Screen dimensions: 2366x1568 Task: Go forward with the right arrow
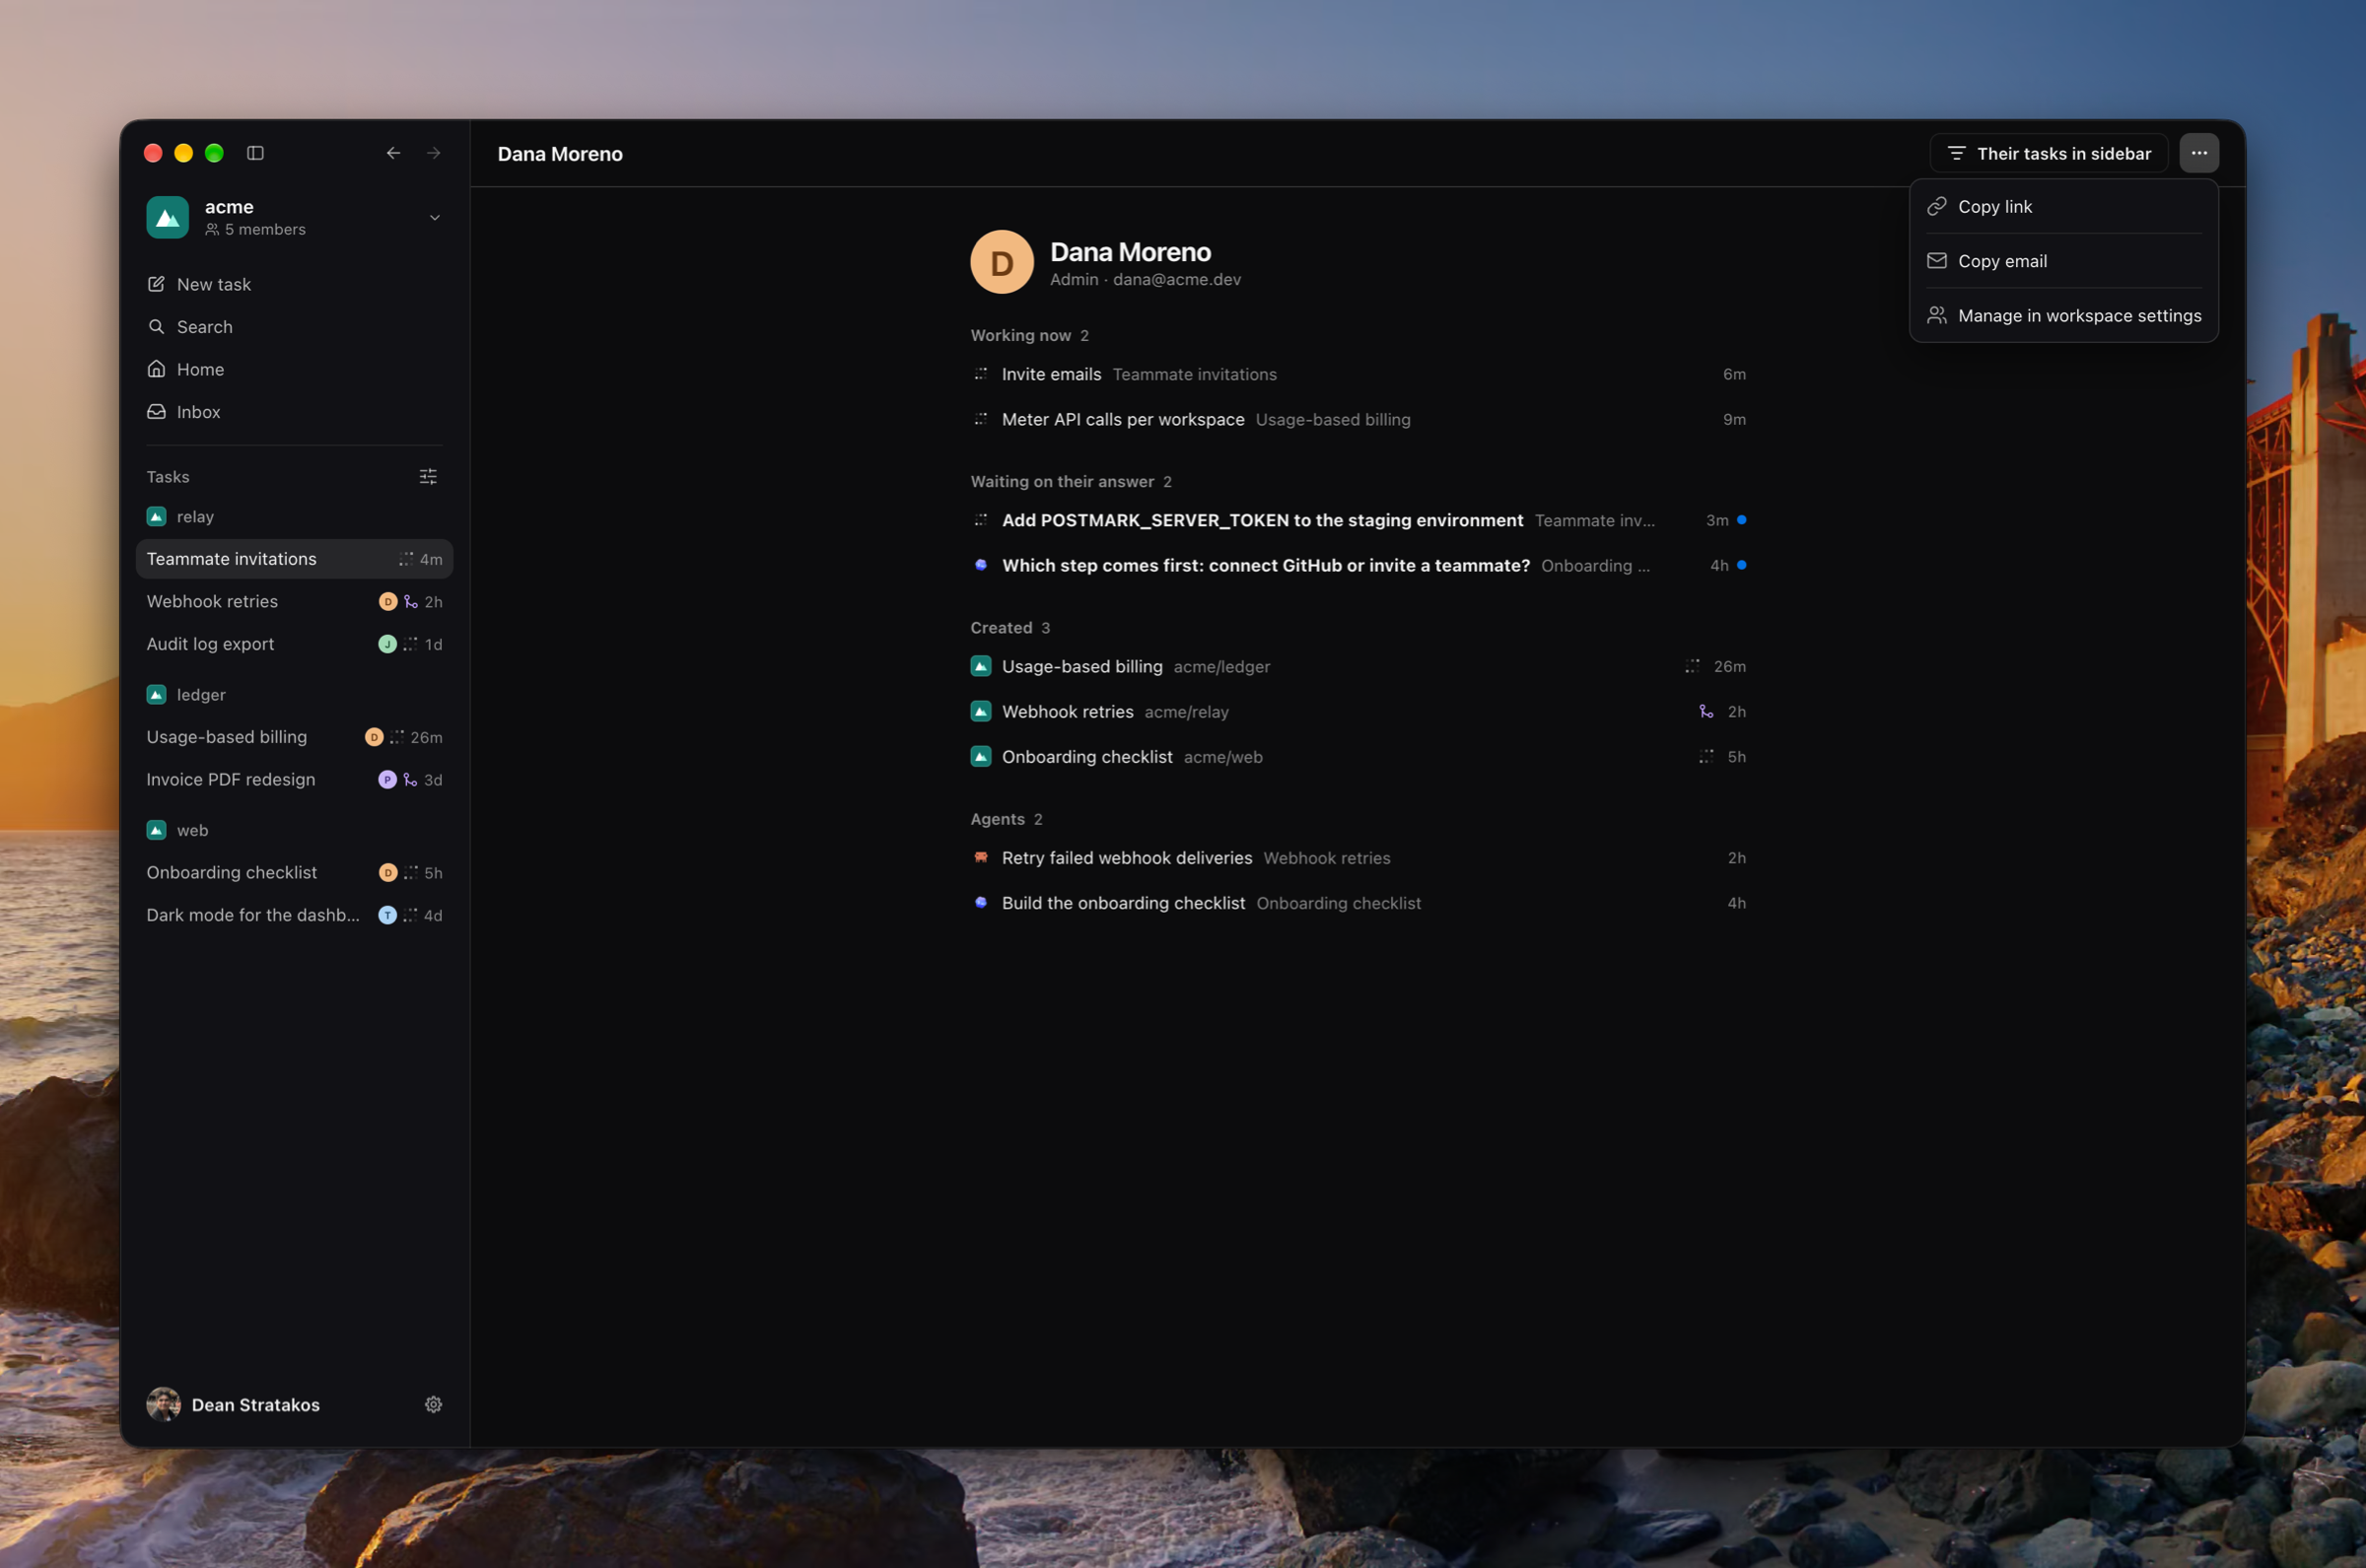click(x=434, y=153)
